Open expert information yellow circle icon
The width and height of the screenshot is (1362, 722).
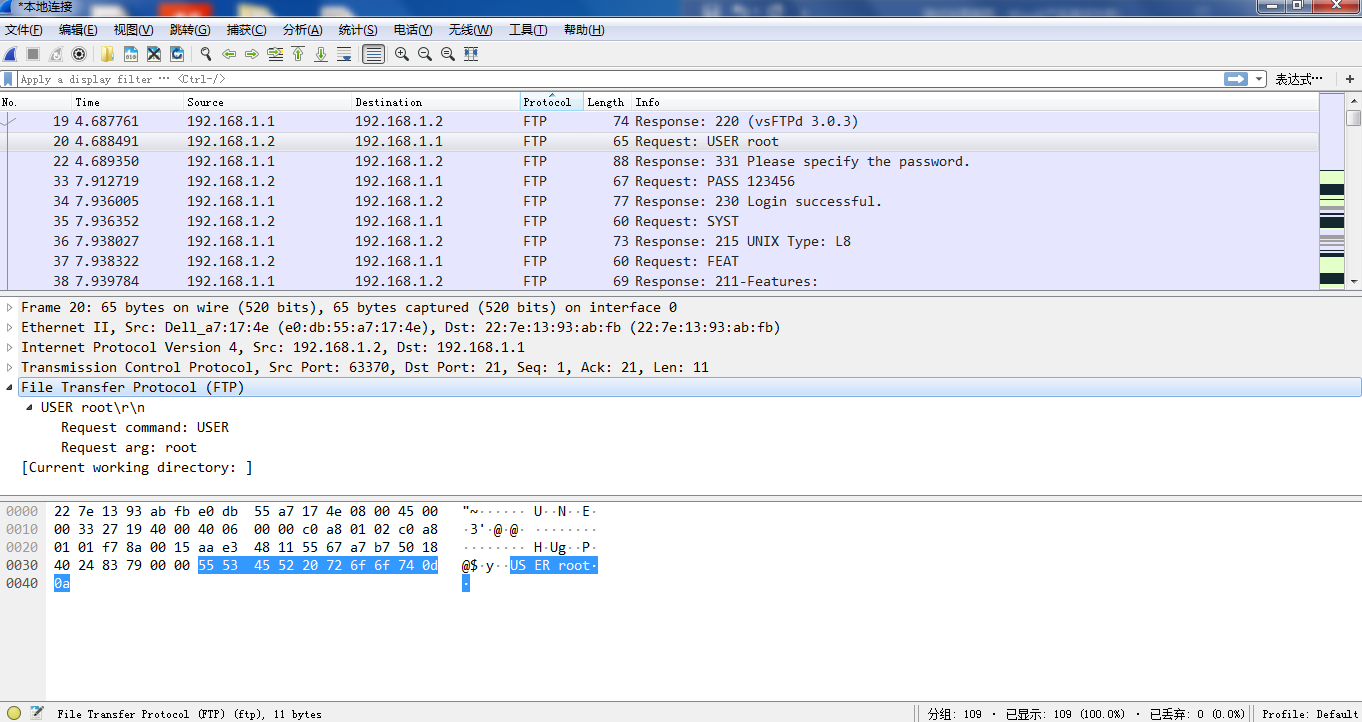tap(14, 713)
